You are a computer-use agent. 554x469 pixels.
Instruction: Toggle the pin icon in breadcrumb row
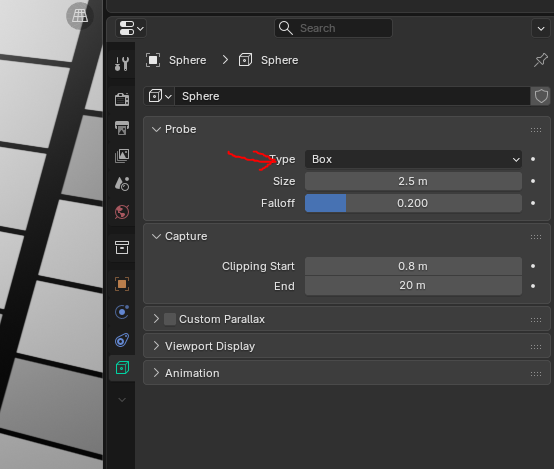click(x=541, y=60)
